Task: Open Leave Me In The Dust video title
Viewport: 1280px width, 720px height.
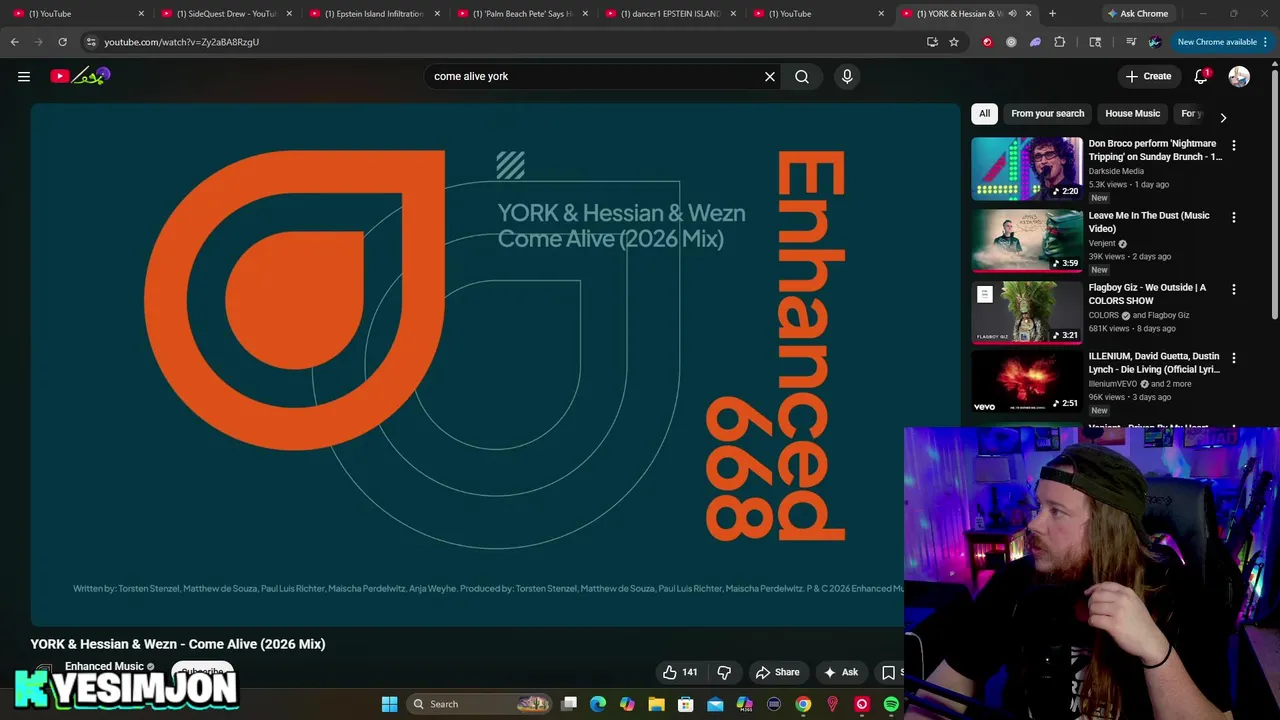Action: click(1149, 222)
